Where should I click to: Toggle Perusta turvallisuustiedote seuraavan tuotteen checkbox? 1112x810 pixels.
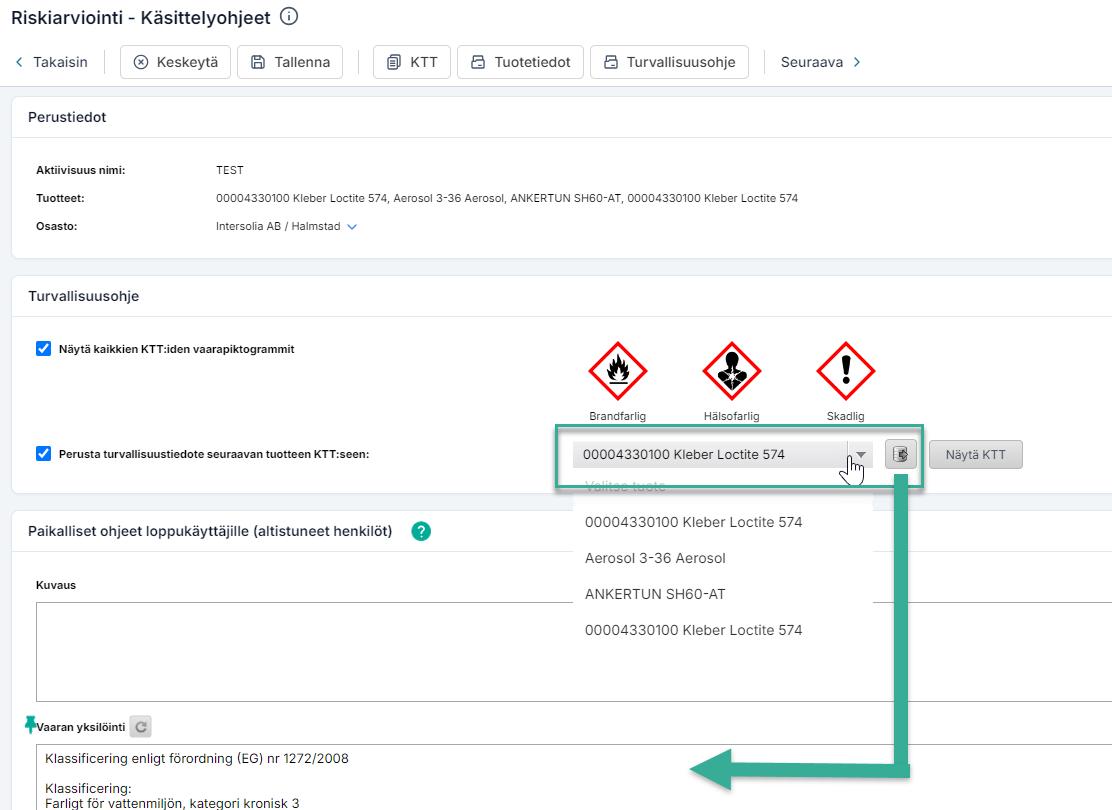[x=43, y=454]
